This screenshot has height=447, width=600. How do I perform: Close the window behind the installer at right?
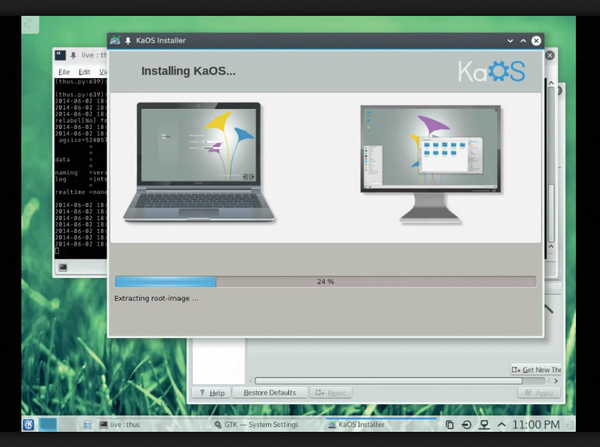click(x=550, y=55)
